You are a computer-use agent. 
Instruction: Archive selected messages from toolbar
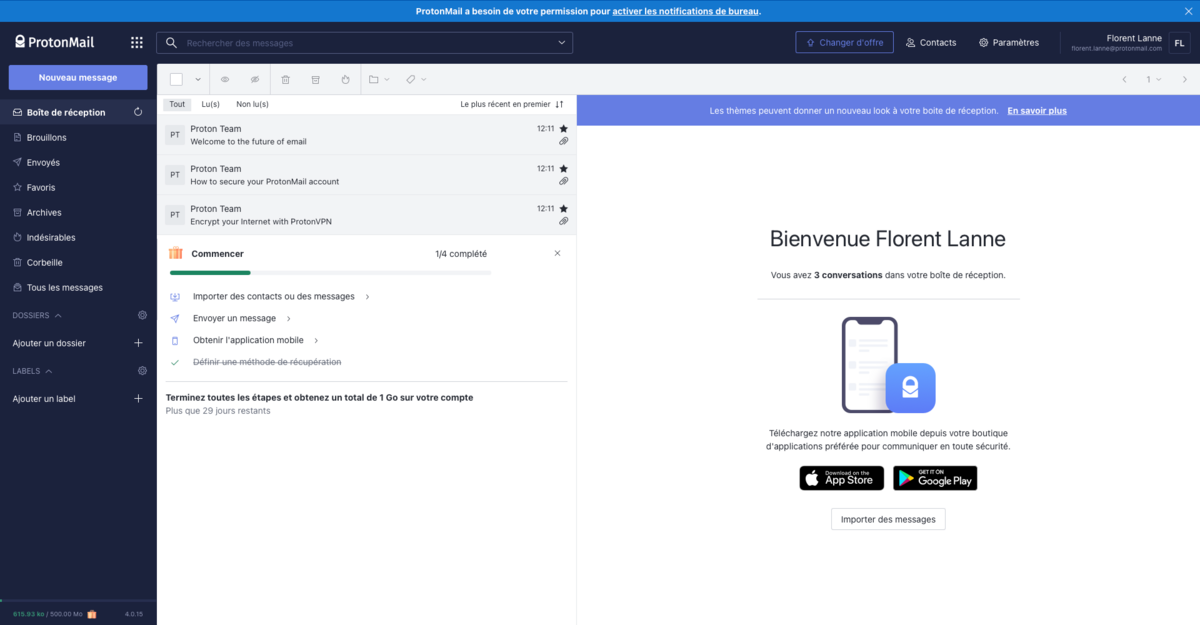click(x=315, y=79)
